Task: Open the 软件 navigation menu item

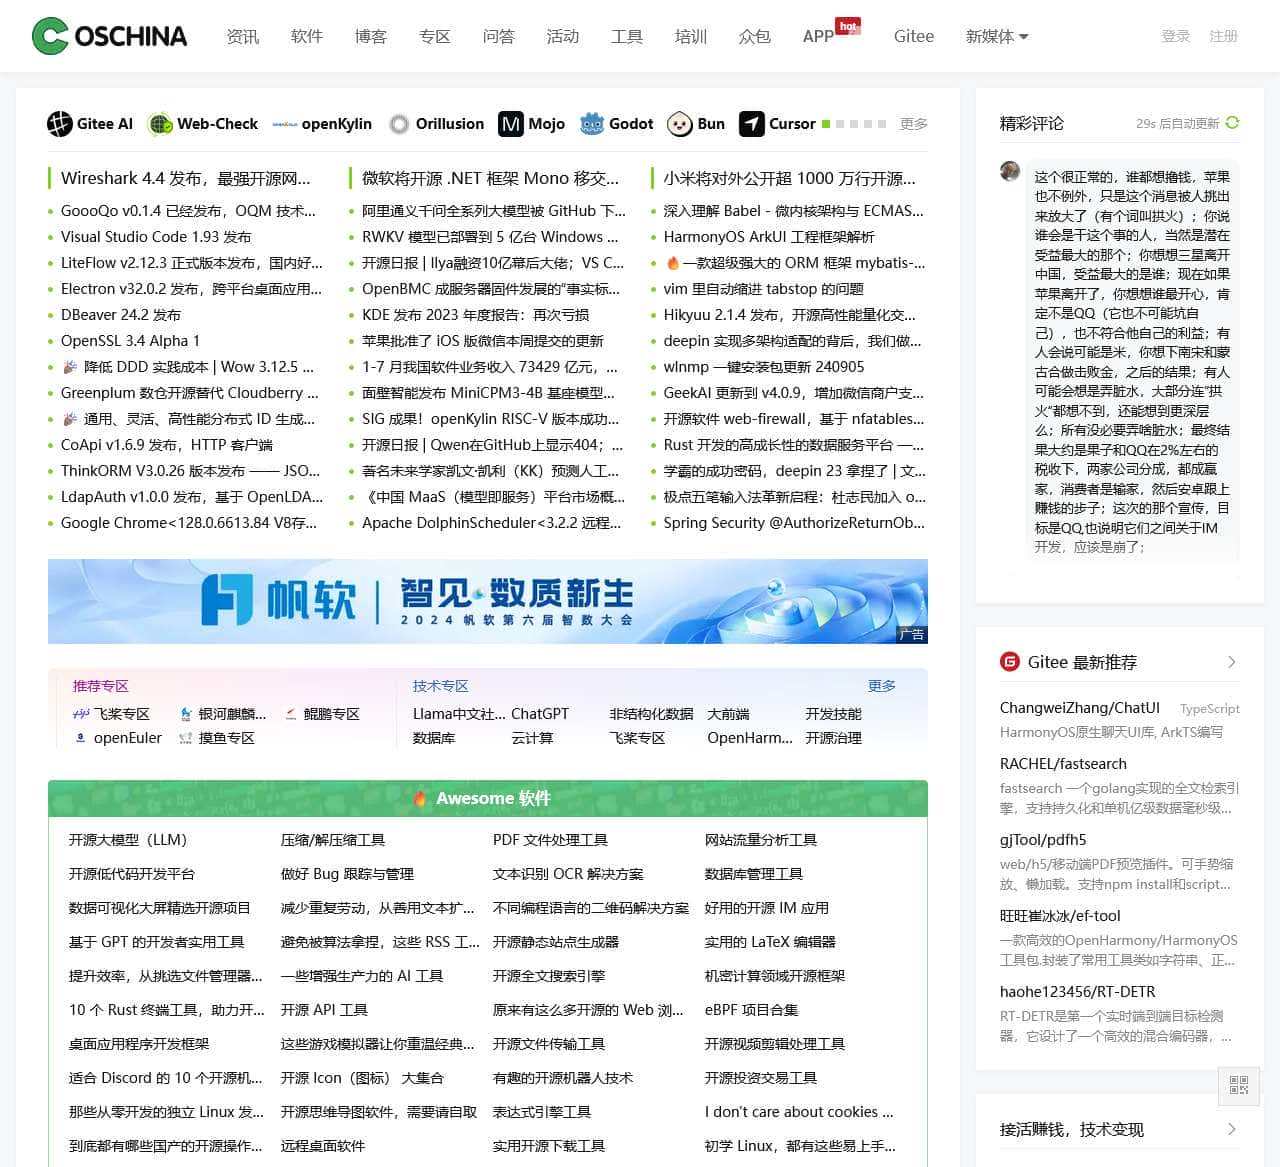Action: click(306, 36)
